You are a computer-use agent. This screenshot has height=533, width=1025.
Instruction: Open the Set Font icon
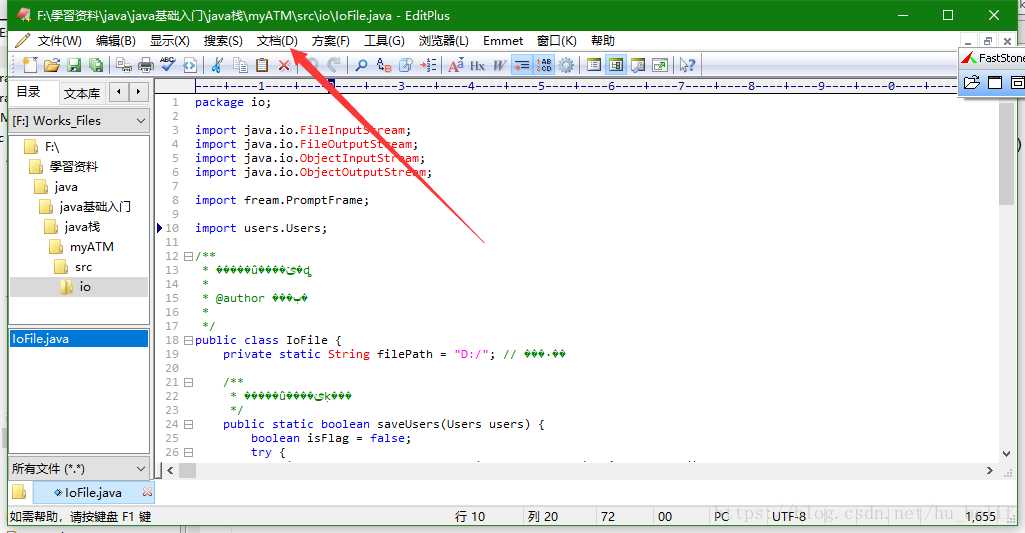[x=456, y=65]
